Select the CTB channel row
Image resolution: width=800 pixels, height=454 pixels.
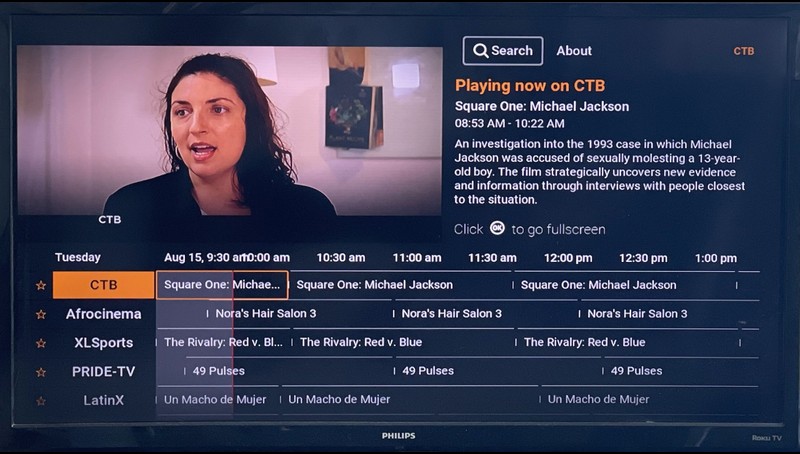tap(104, 285)
